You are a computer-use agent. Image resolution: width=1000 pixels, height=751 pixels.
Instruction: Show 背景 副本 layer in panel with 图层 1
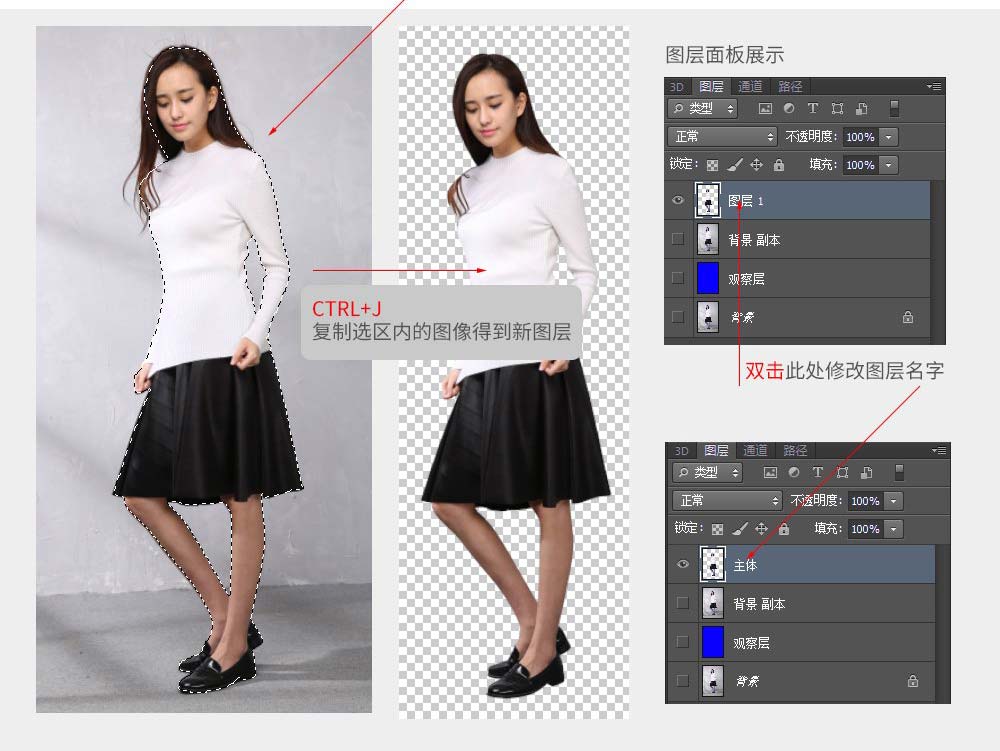678,239
